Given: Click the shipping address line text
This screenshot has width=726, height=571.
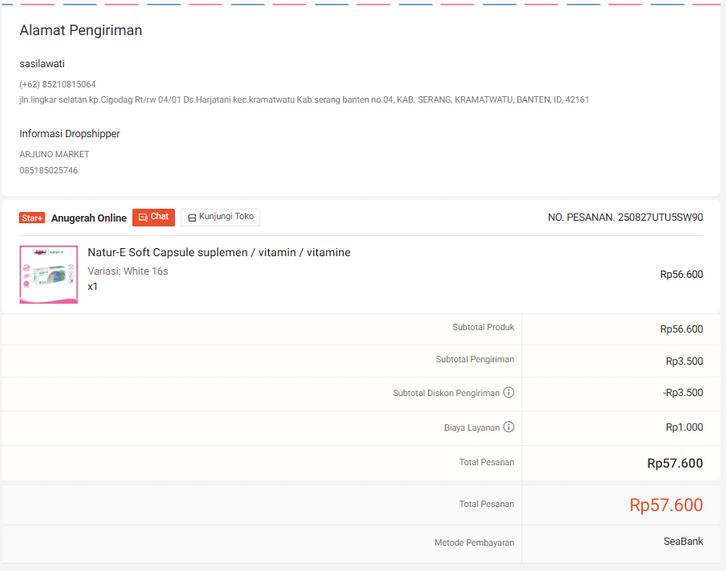Looking at the screenshot, I should [304, 100].
